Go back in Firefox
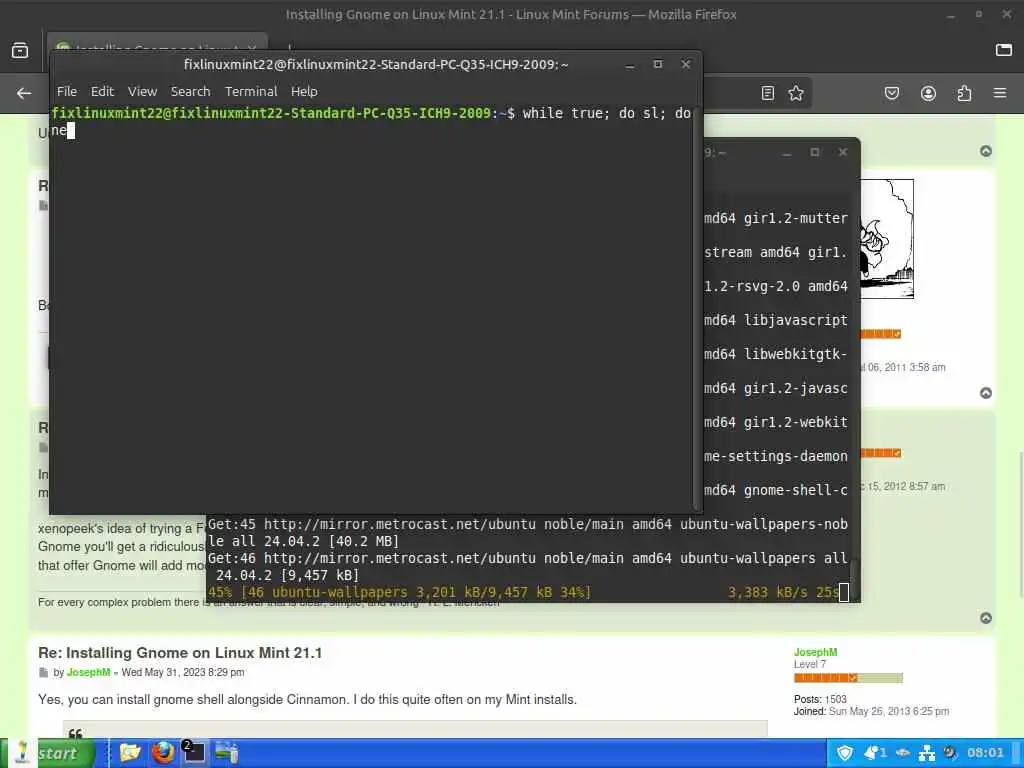 pyautogui.click(x=24, y=93)
